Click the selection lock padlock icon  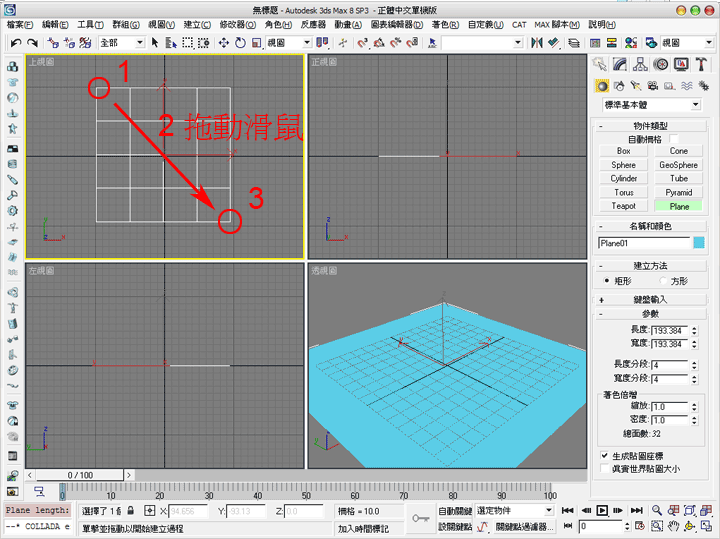tap(131, 511)
